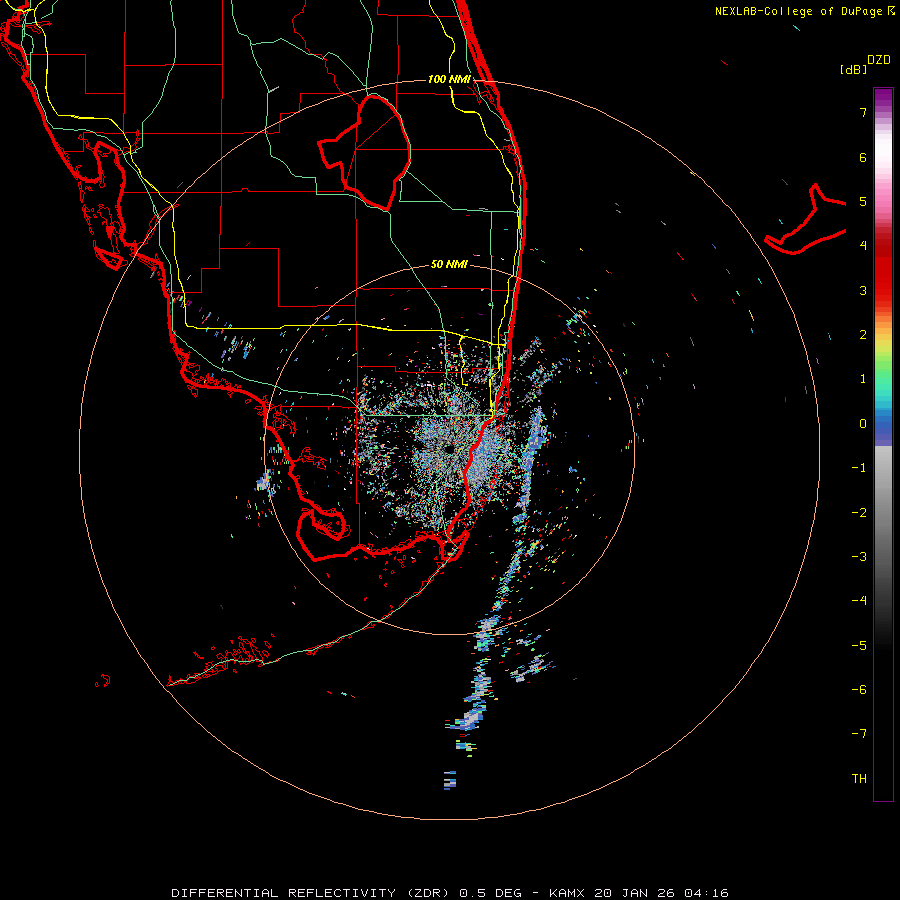Image resolution: width=900 pixels, height=900 pixels.
Task: Click the "50 NMI" range ring label
Action: [449, 265]
